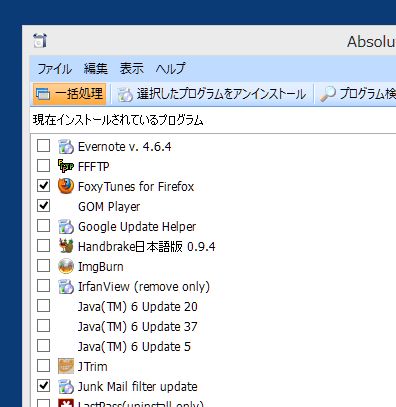This screenshot has width=396, height=407.
Task: Click the Google Update Helper icon
Action: pyautogui.click(x=66, y=226)
